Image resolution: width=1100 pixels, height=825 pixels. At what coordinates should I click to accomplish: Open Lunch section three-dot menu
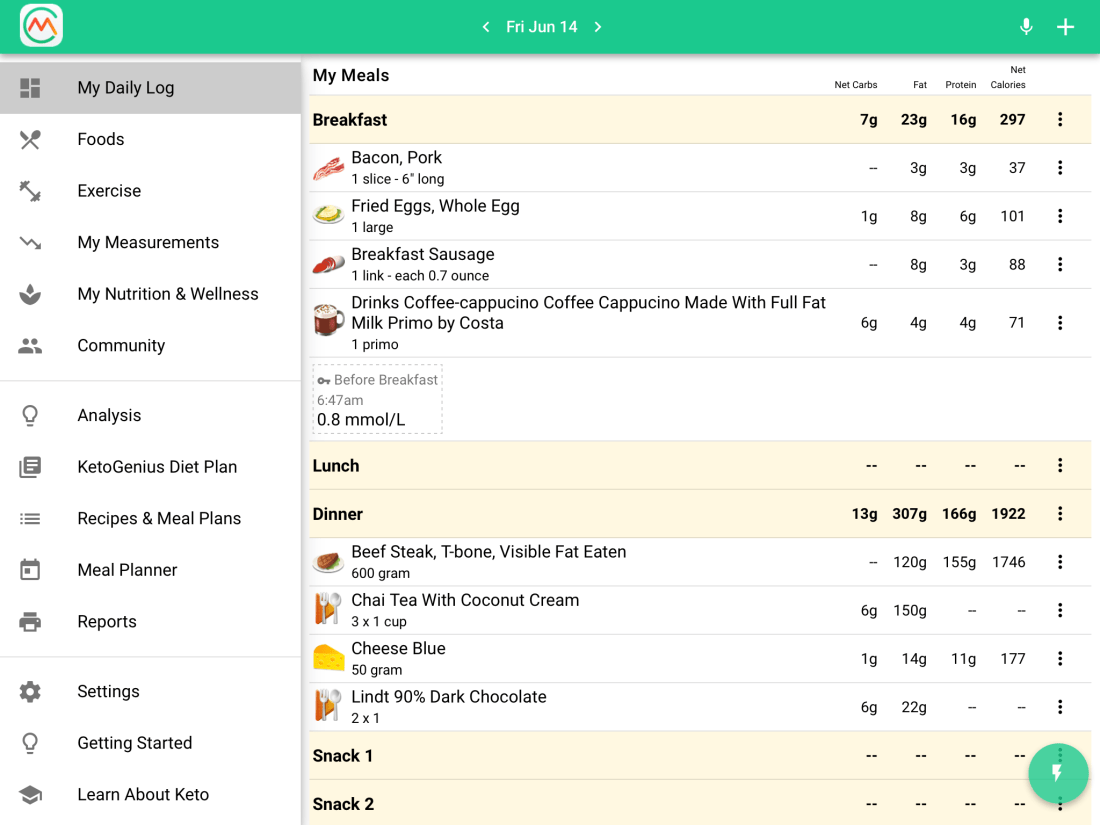pyautogui.click(x=1060, y=466)
